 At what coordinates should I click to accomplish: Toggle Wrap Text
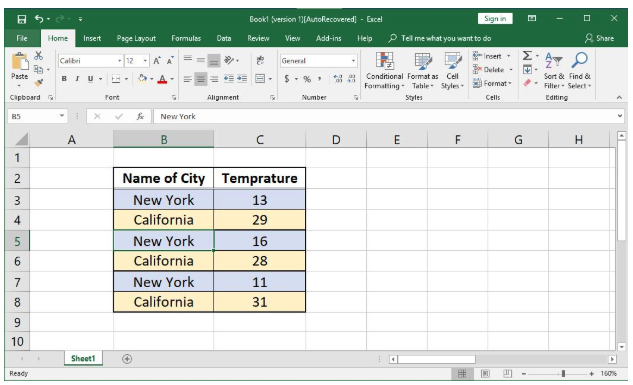260,60
